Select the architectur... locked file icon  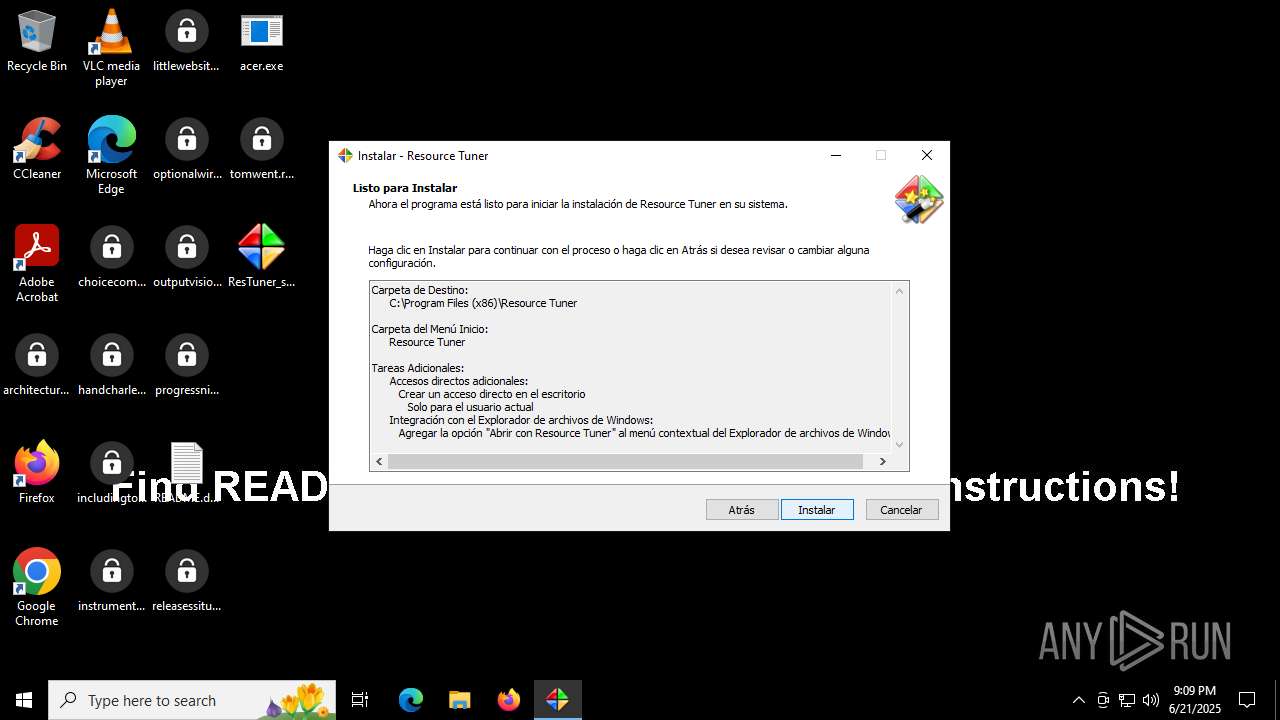pos(37,366)
